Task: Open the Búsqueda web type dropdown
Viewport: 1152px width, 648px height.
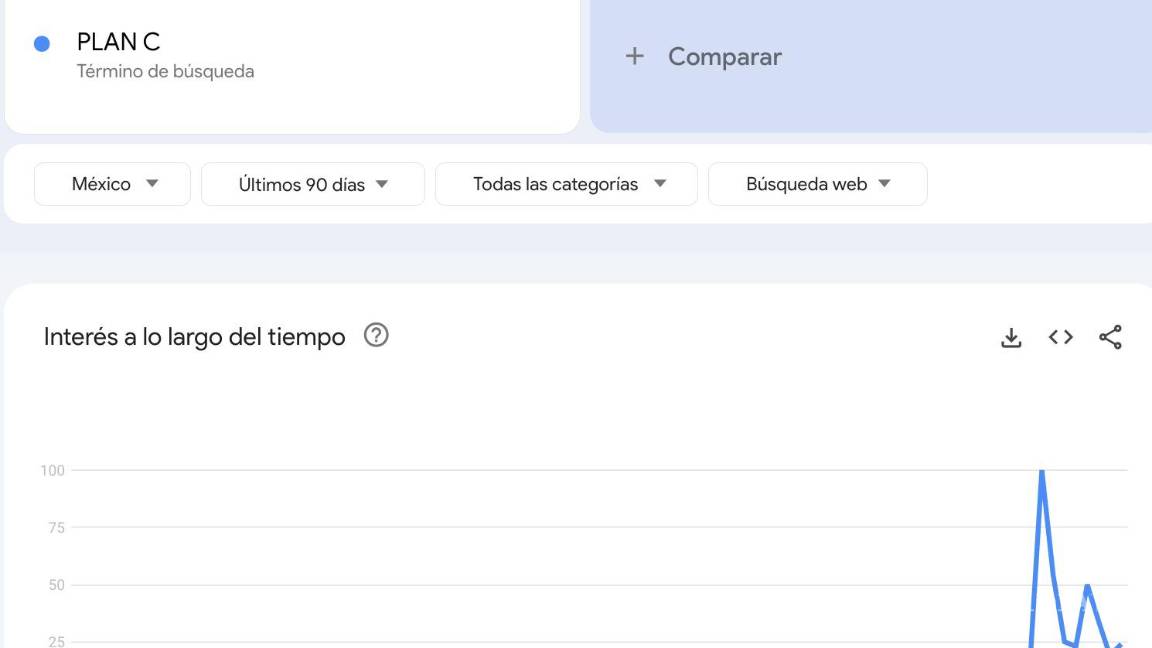Action: tap(816, 183)
